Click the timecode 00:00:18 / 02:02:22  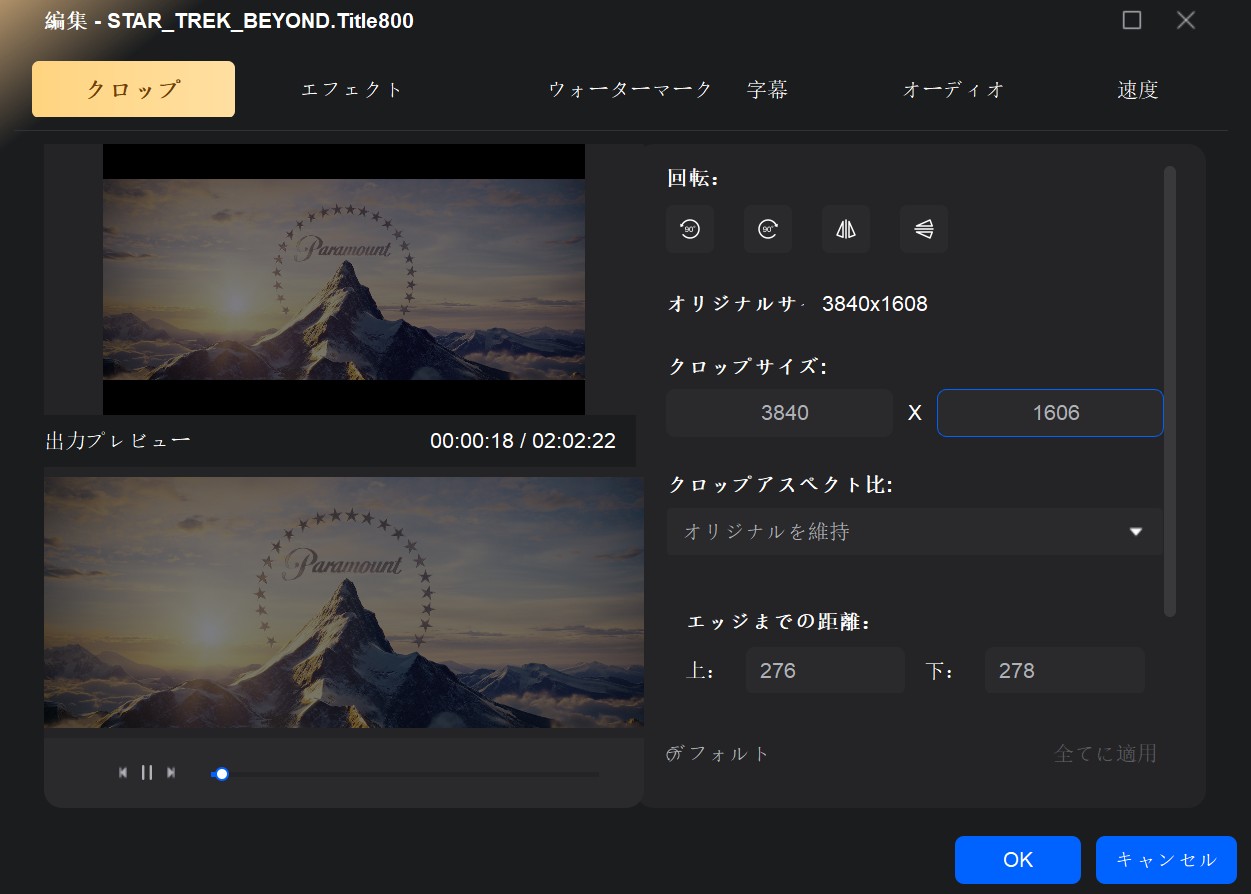pyautogui.click(x=523, y=440)
